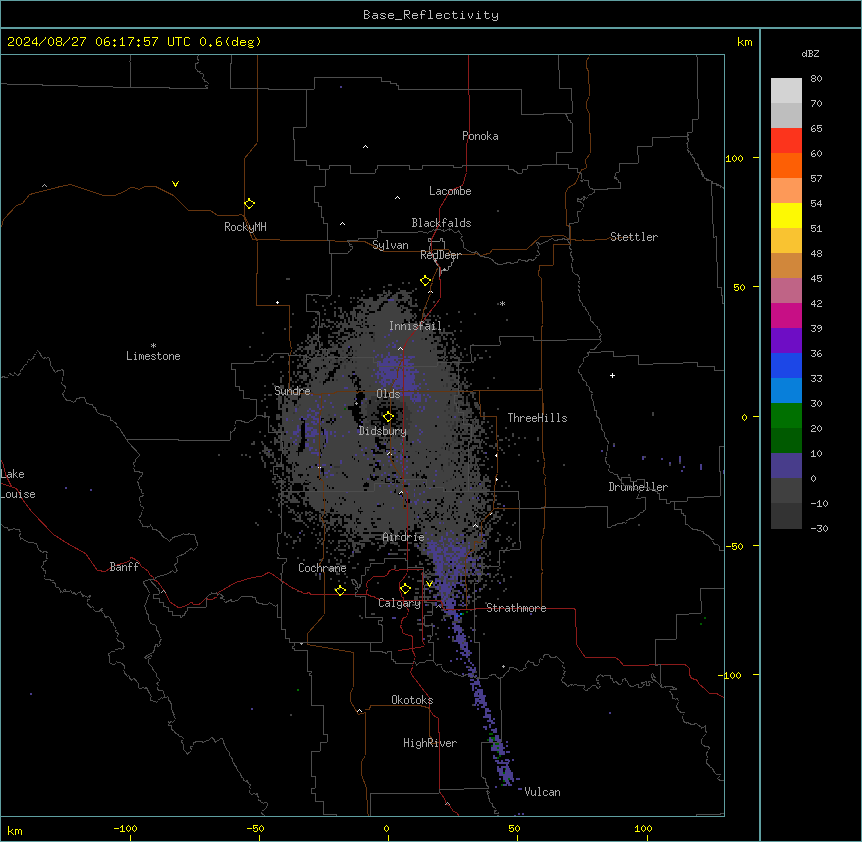
Task: Click the Blackfalds label
Action: click(441, 223)
